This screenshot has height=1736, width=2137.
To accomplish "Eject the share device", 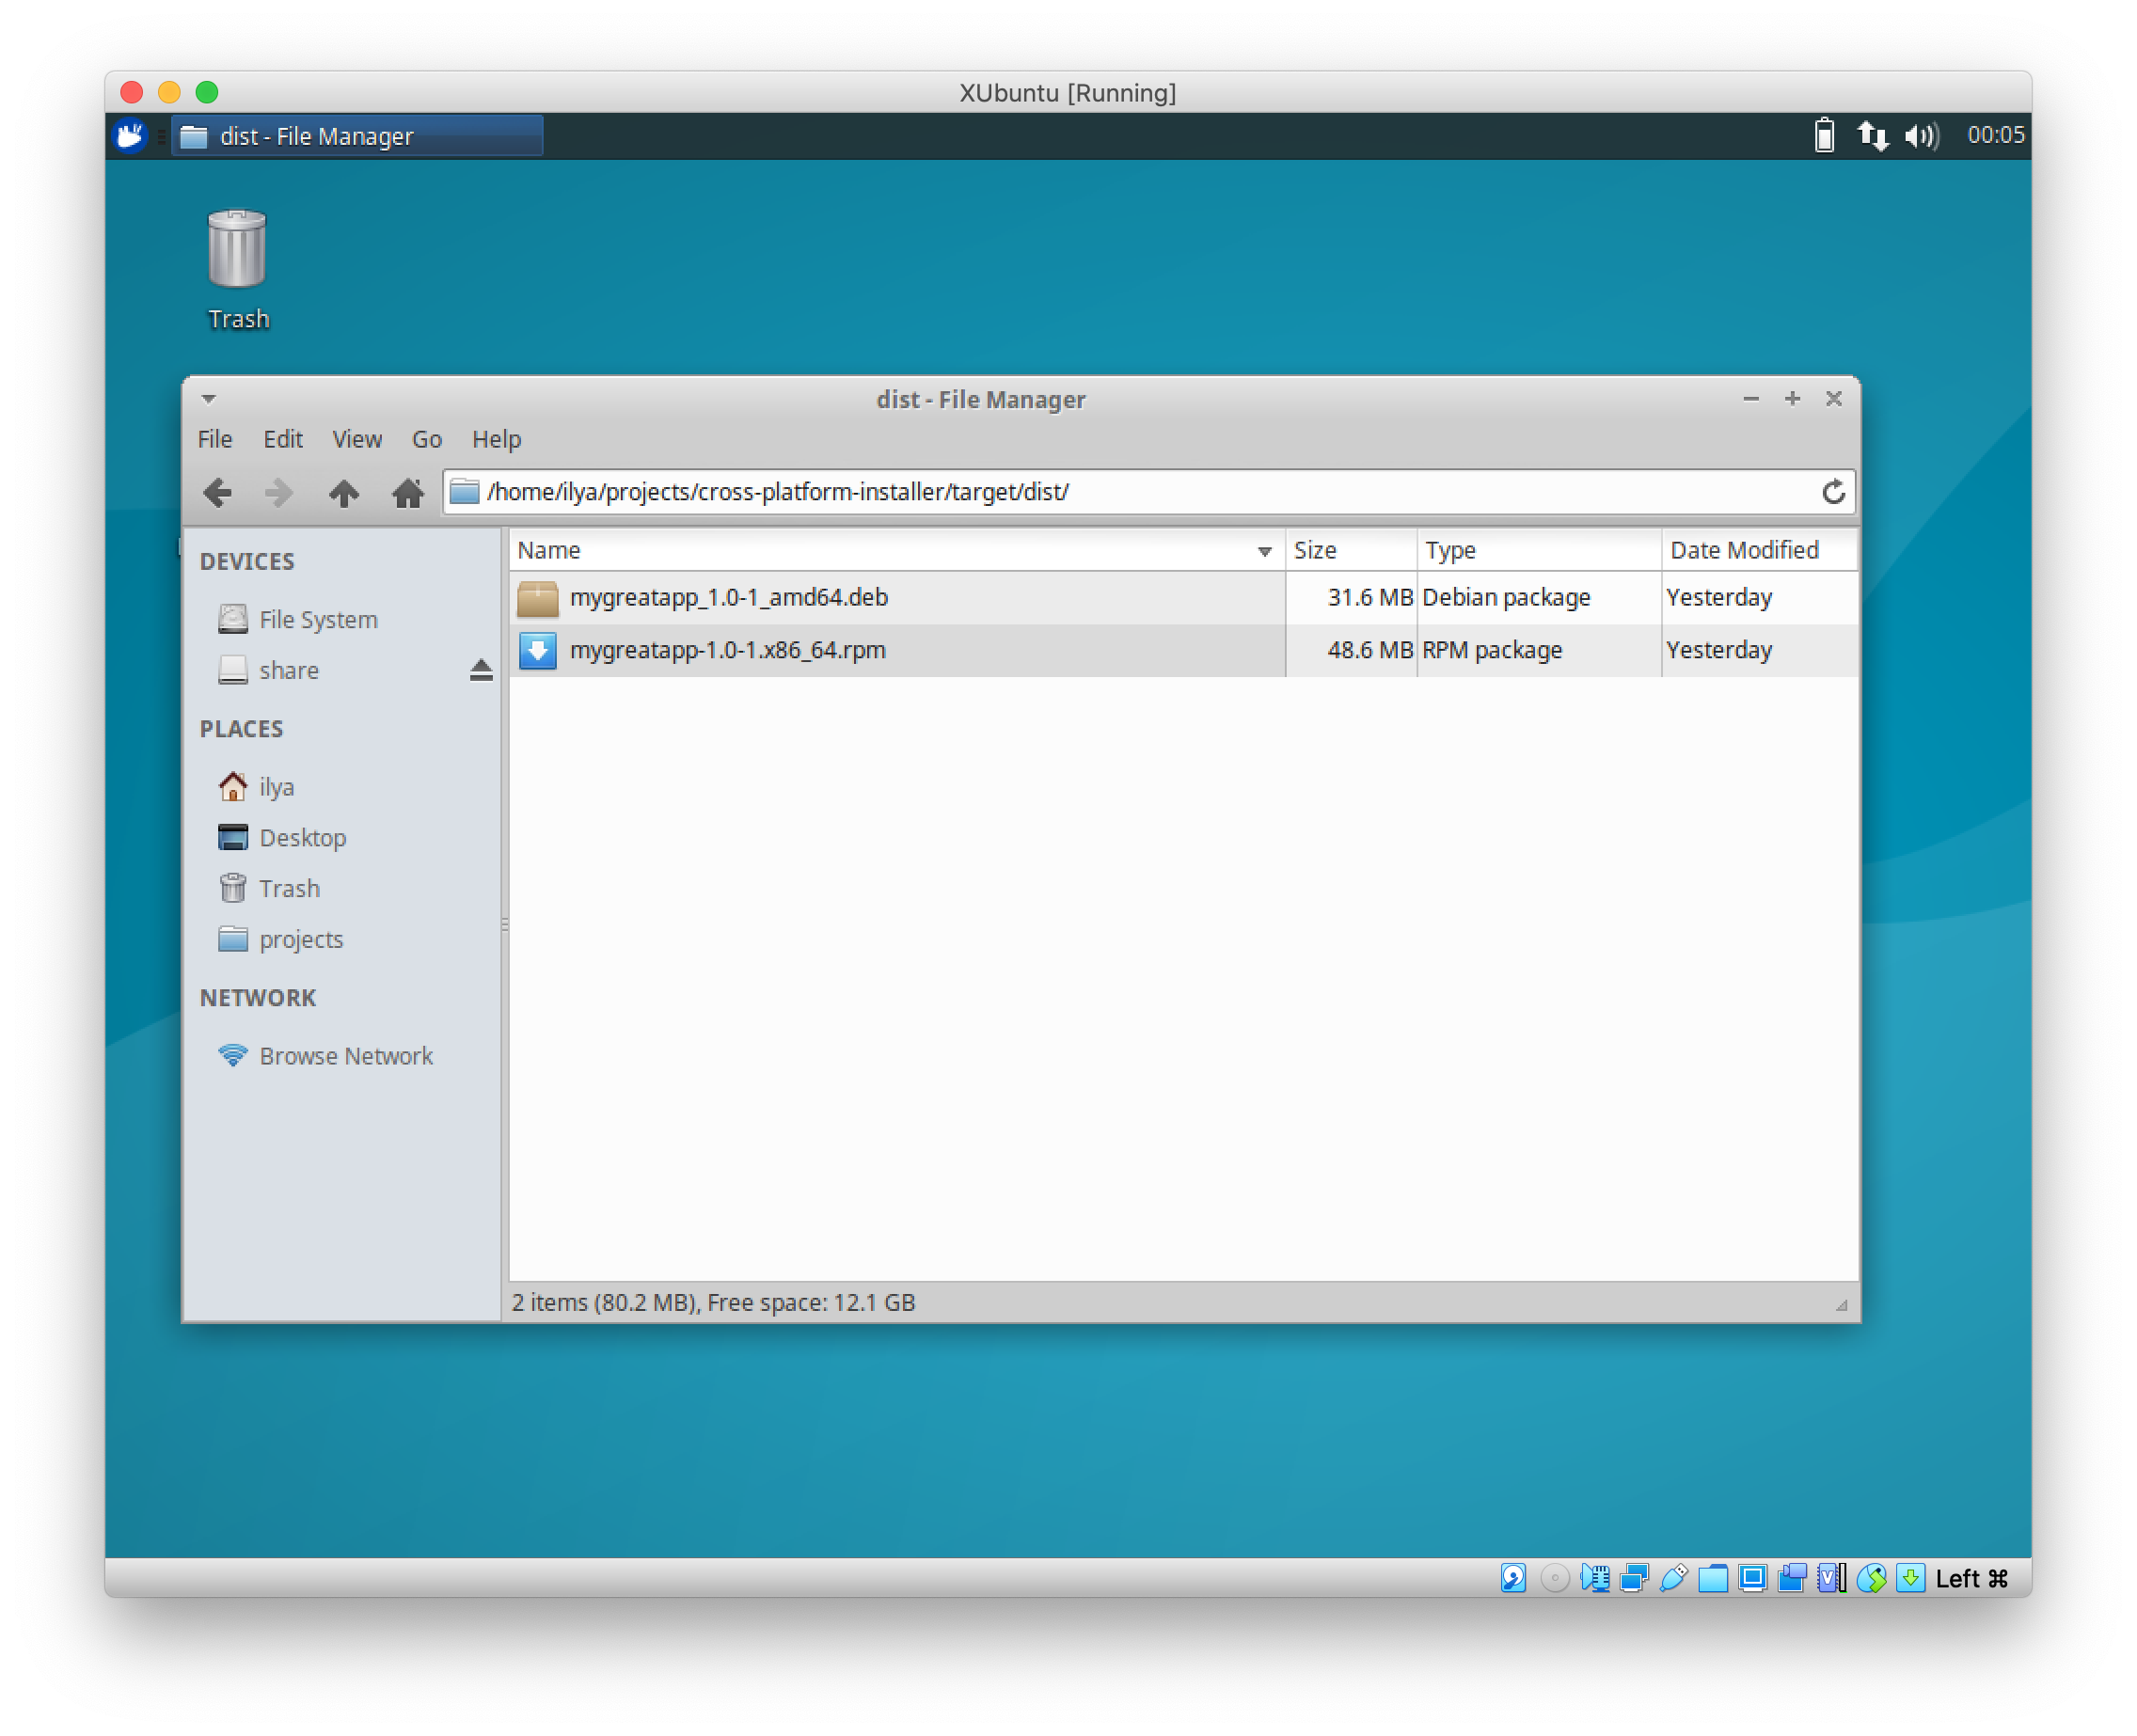I will [481, 670].
